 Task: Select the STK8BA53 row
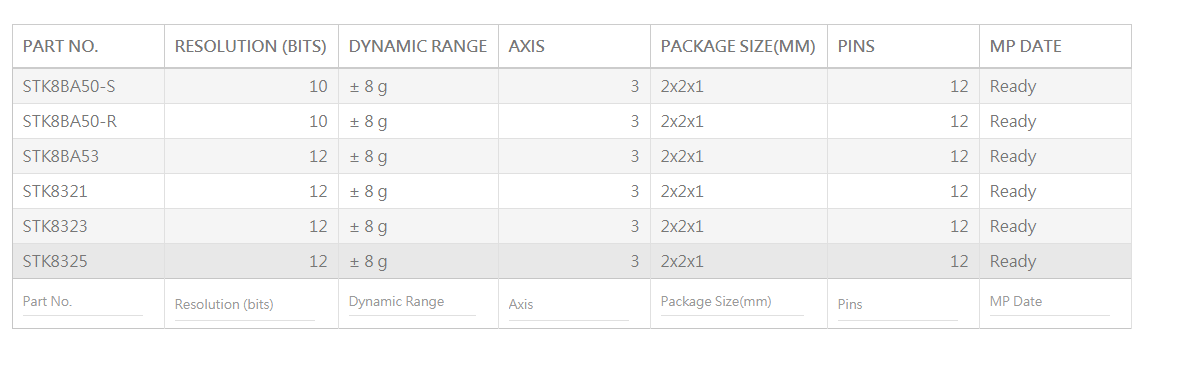(x=572, y=156)
